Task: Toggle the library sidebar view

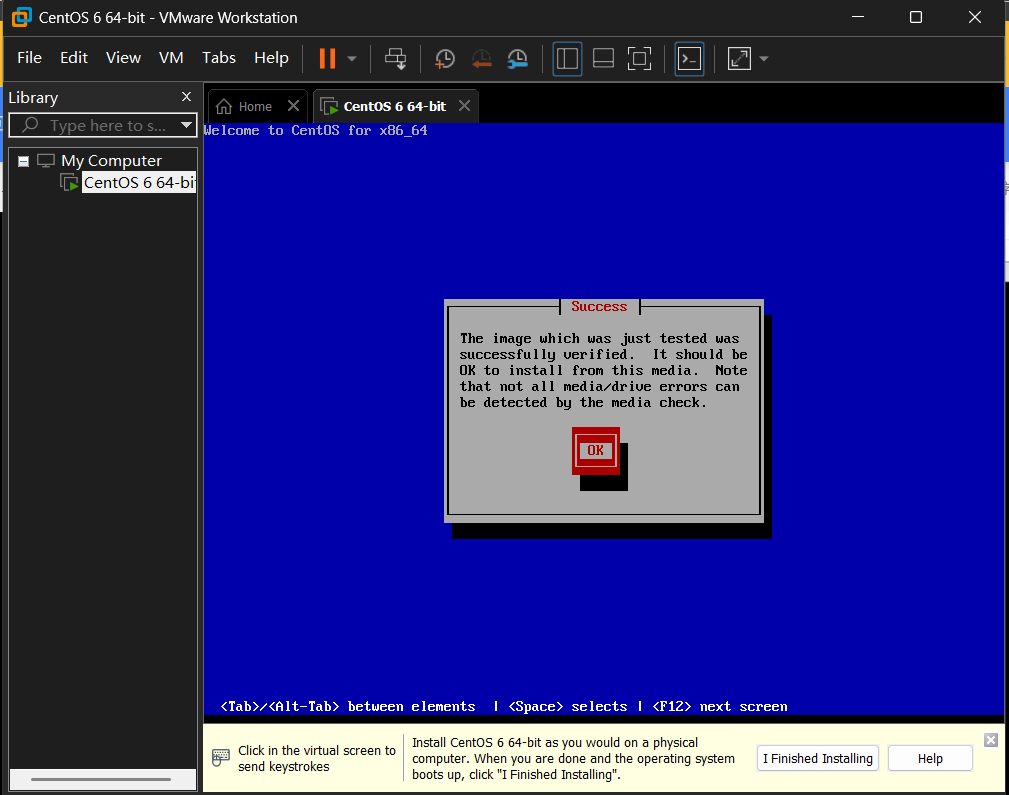Action: [567, 59]
